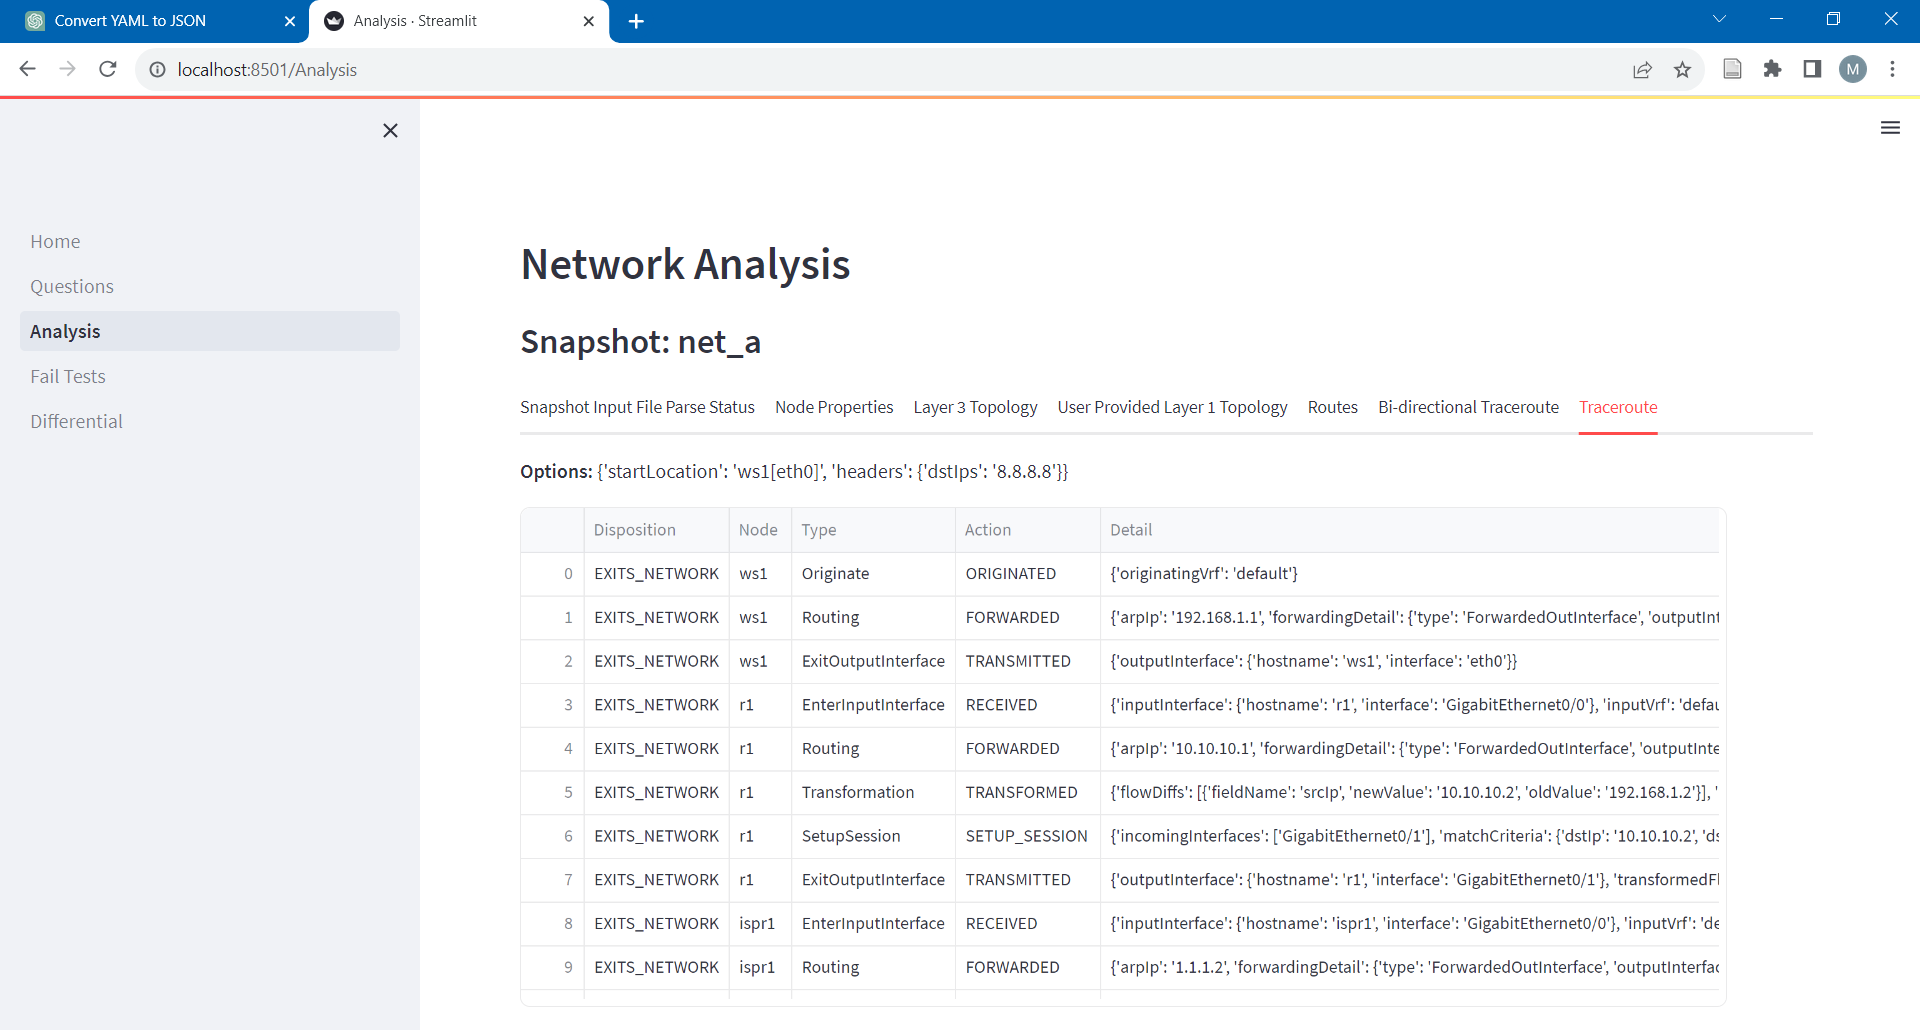
Task: Open the Bi-directional Traceroute tab
Action: 1468,407
